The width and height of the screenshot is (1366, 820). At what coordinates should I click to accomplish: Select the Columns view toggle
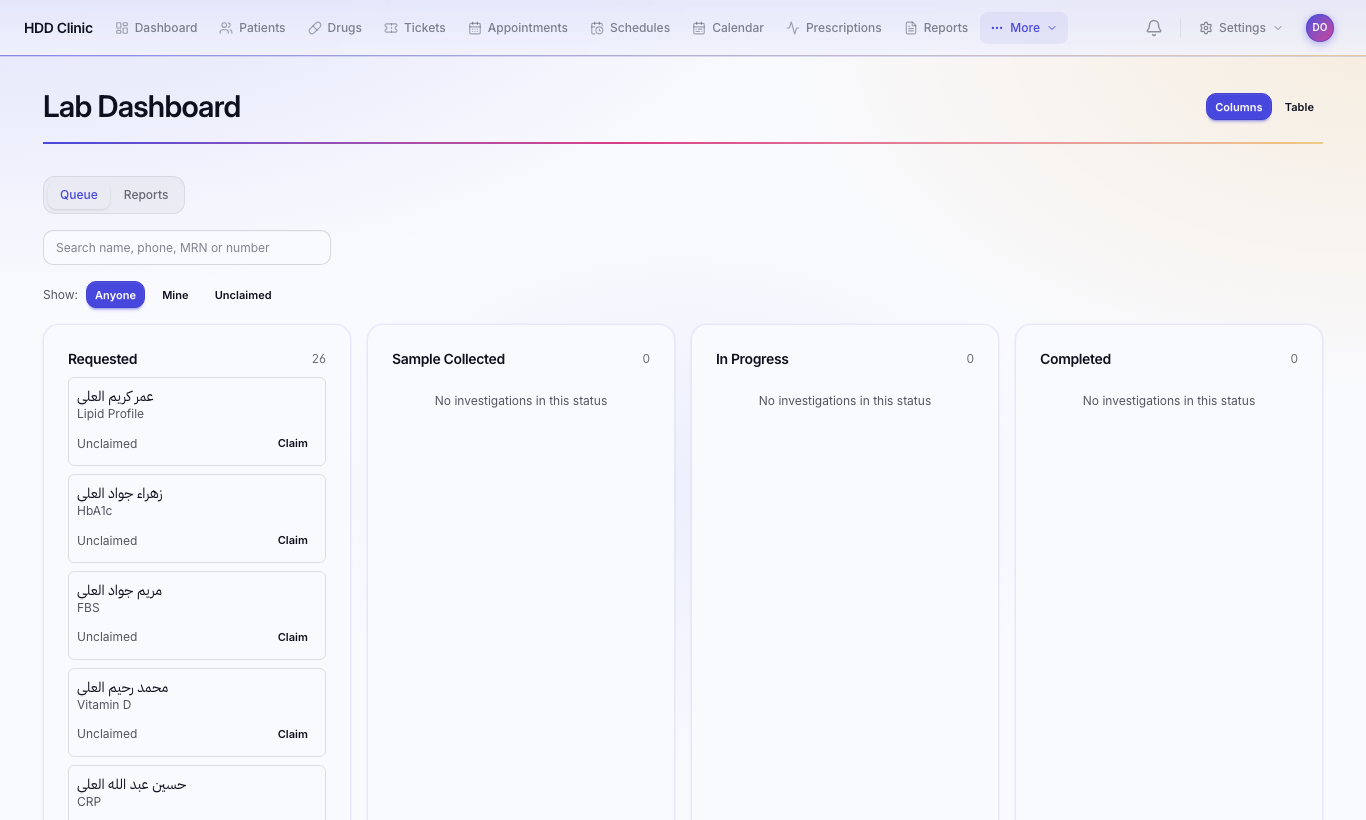(x=1239, y=107)
